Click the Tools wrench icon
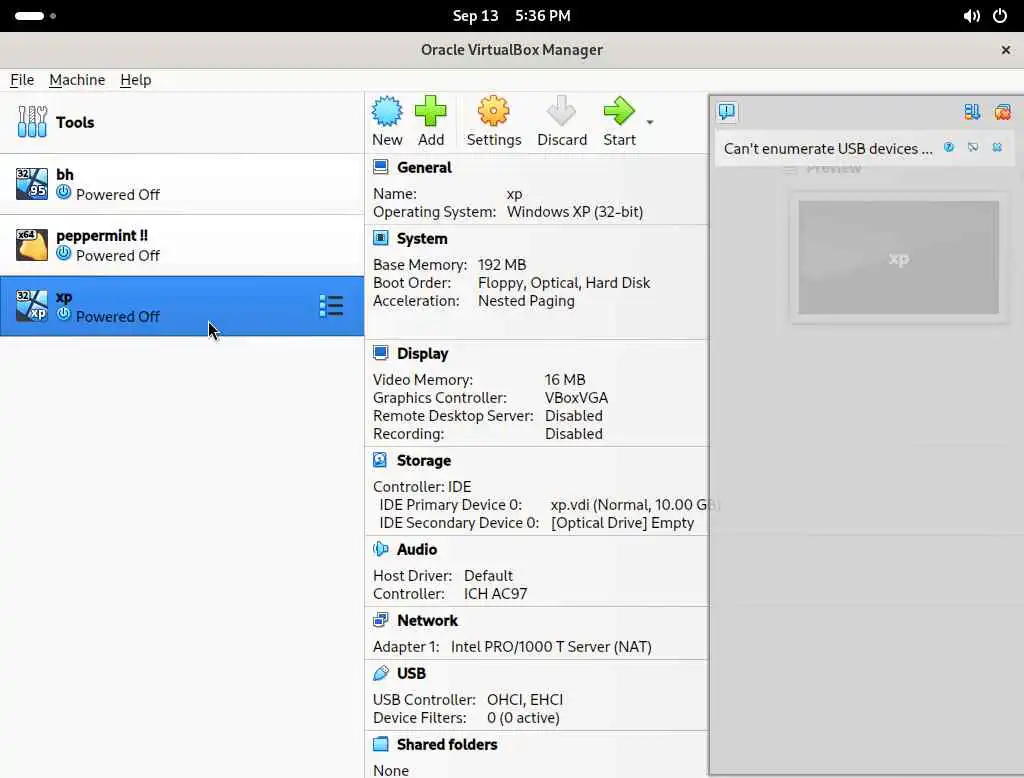 32,122
